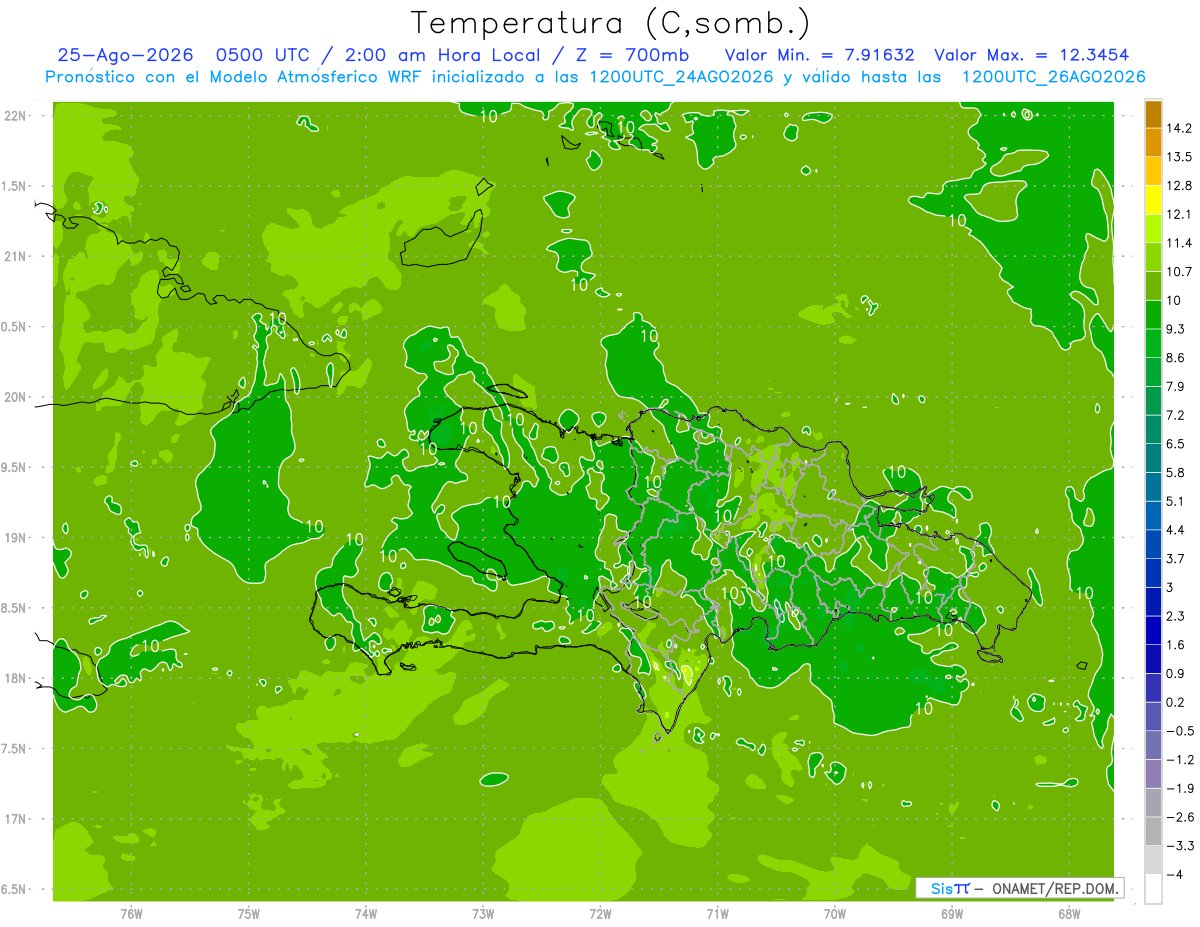The width and height of the screenshot is (1200, 927).
Task: Click the legend value '13.5'
Action: pyautogui.click(x=1179, y=157)
